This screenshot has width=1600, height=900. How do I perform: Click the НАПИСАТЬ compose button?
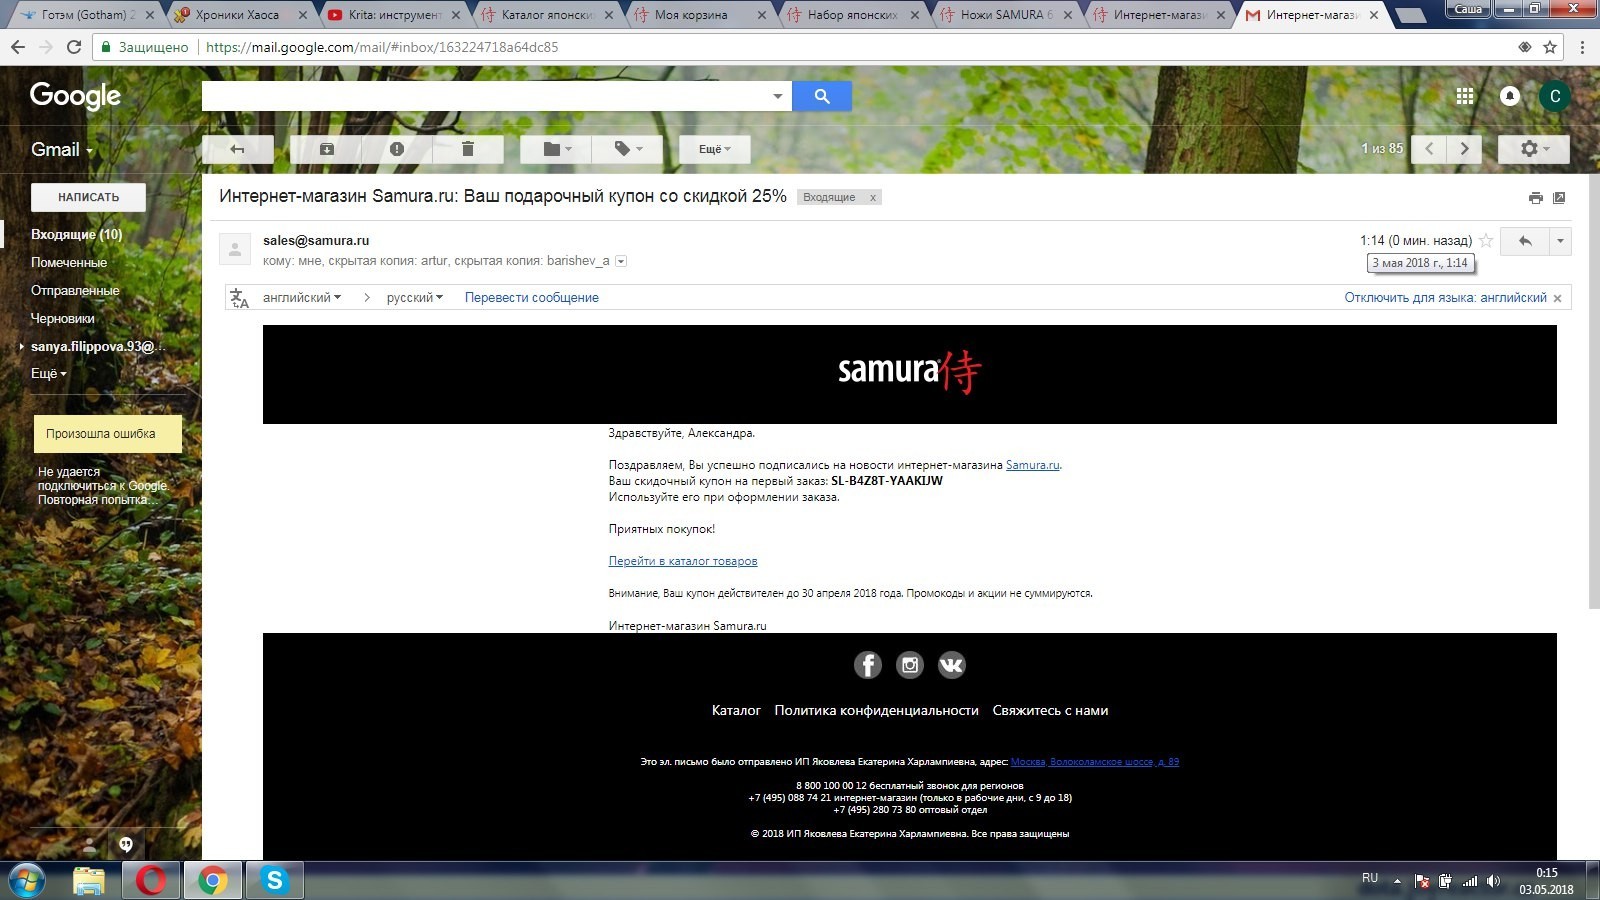(88, 197)
